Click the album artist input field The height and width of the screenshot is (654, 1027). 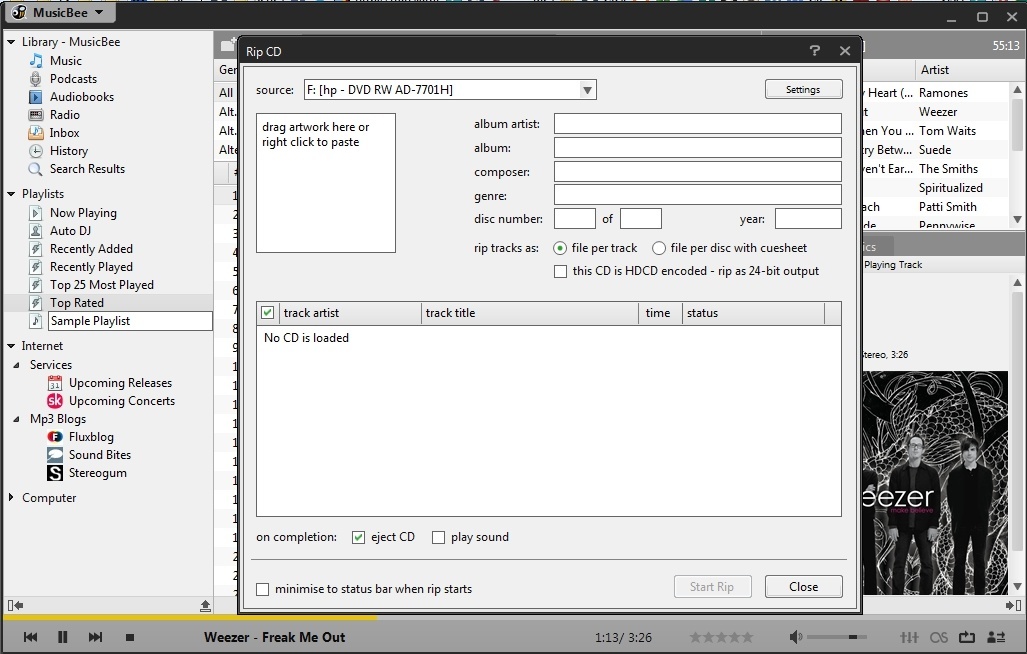coord(698,124)
